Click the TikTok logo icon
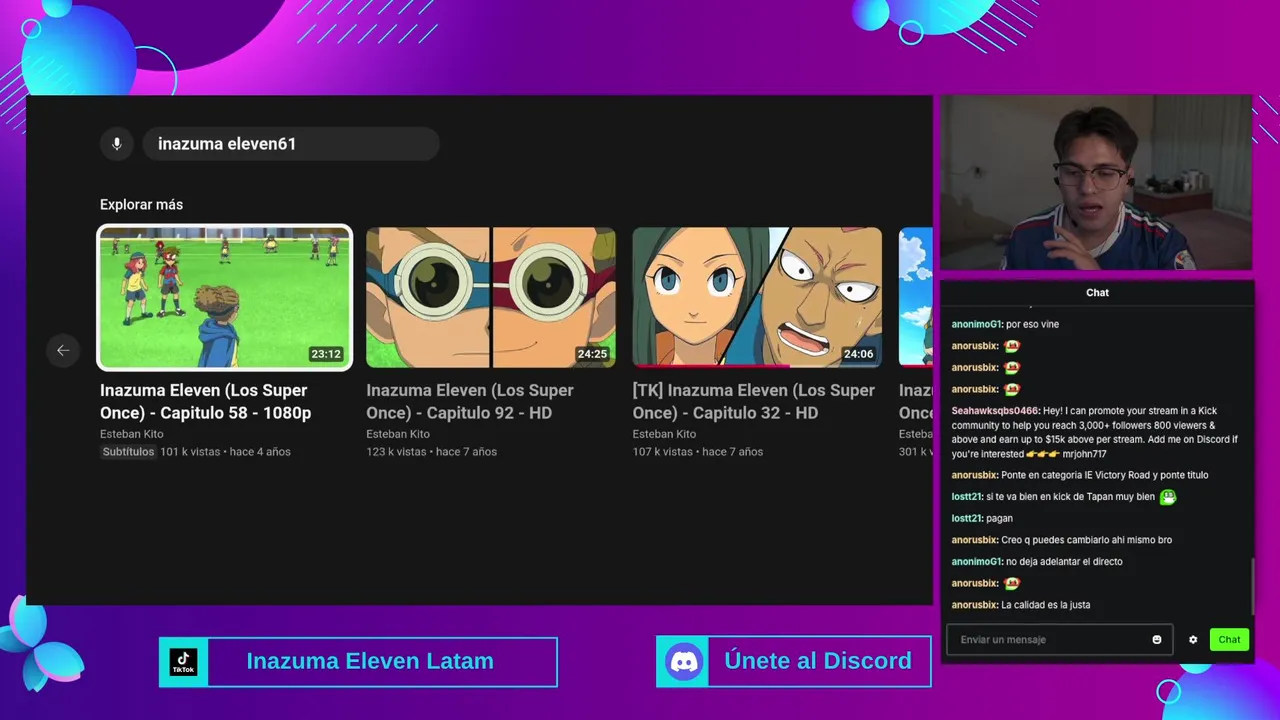The image size is (1280, 720). [183, 662]
